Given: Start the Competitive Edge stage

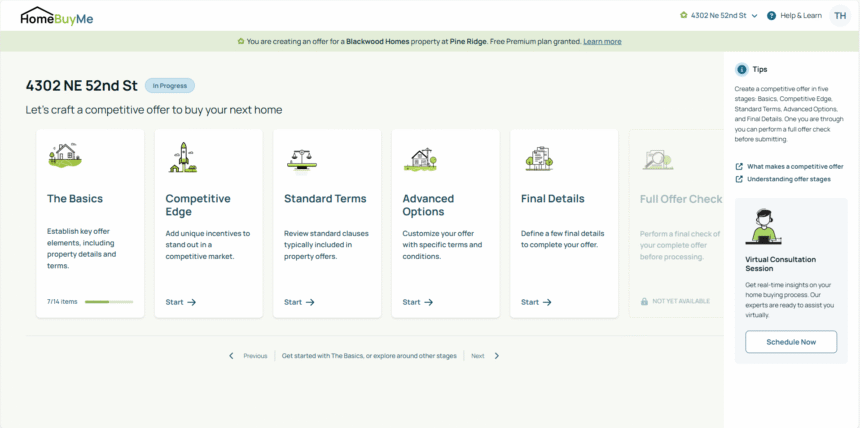Looking at the screenshot, I should click(x=181, y=302).
